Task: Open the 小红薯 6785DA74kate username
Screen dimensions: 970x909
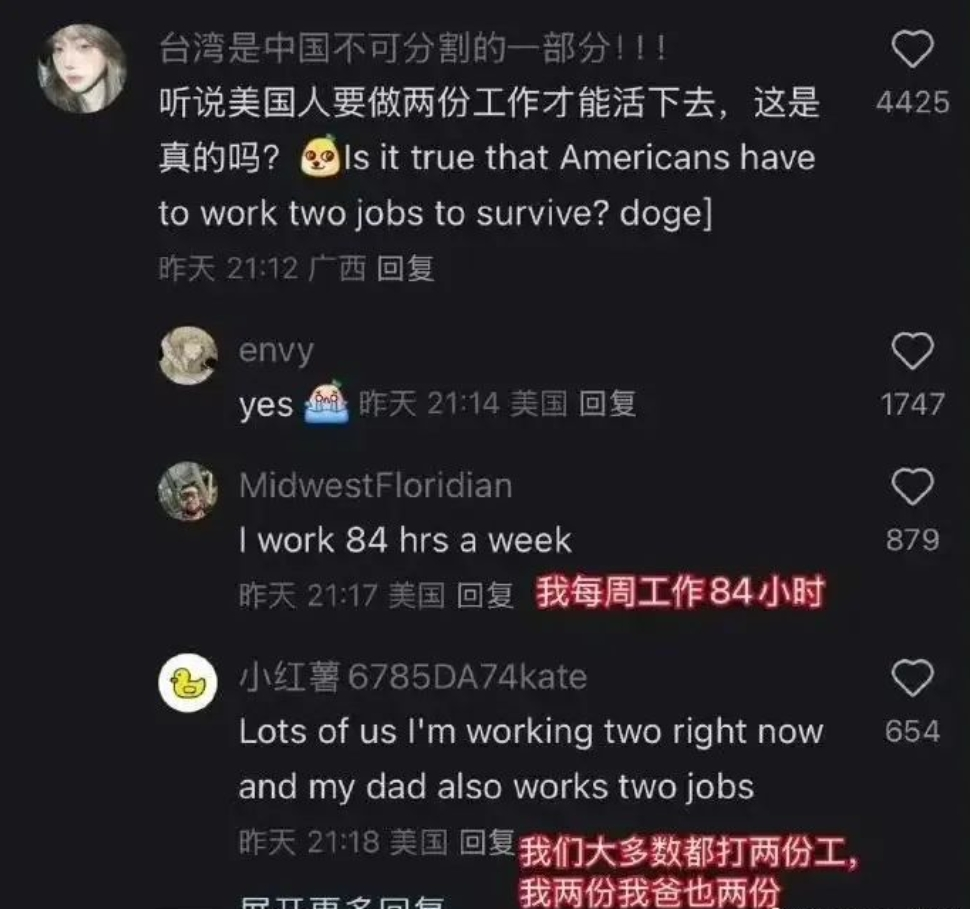Action: point(413,676)
